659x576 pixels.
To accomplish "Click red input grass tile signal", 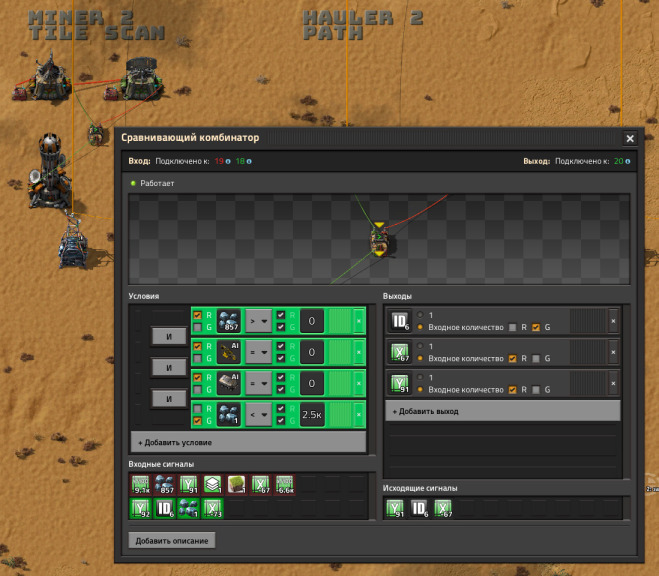I will point(237,485).
